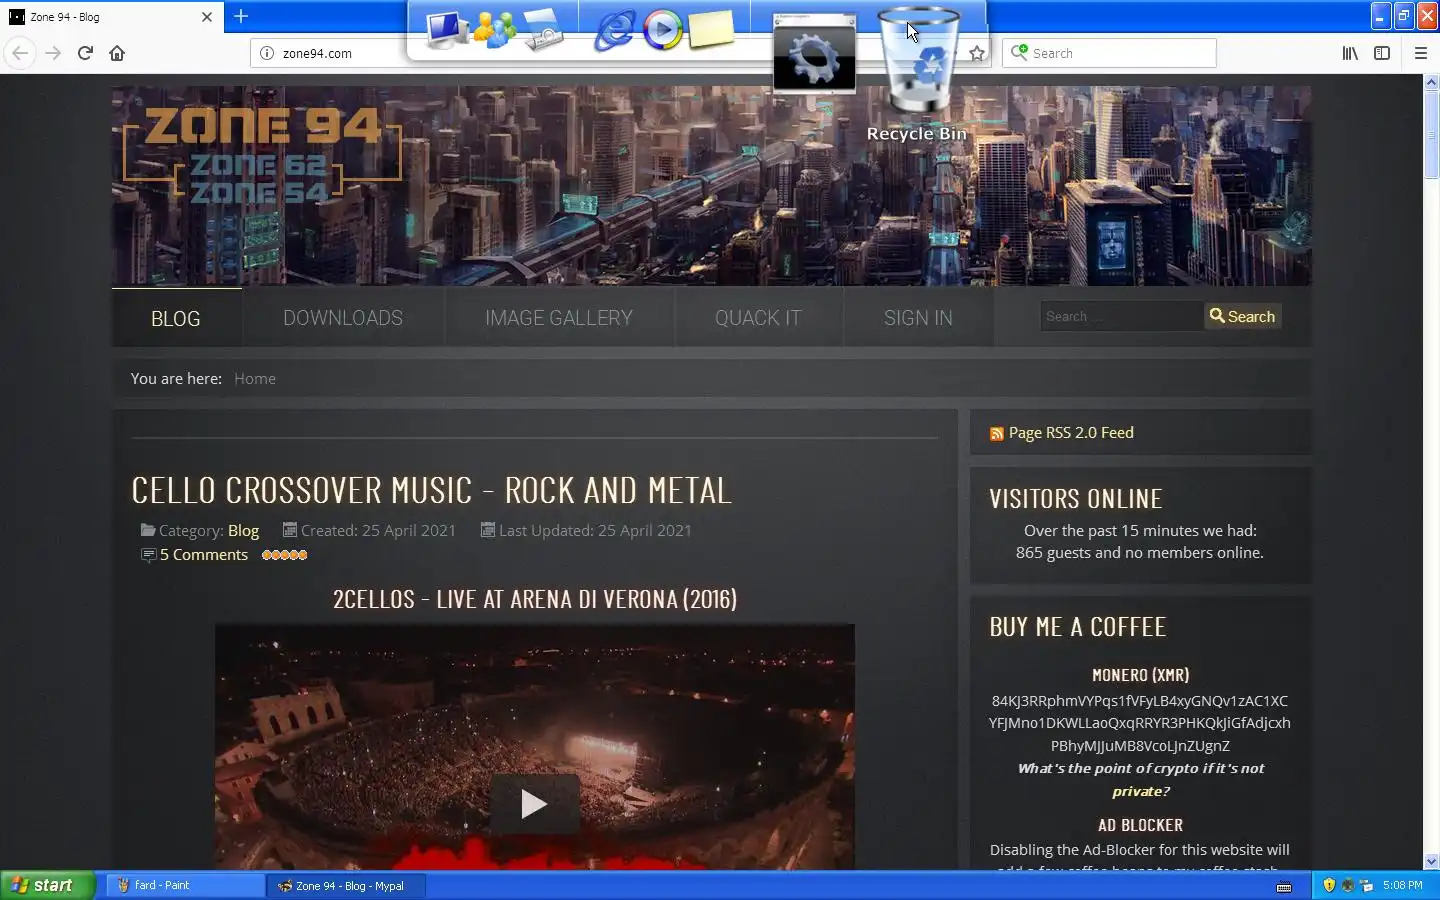Click the vertical scrollbar thumb
The image size is (1440, 900).
tap(1431, 135)
